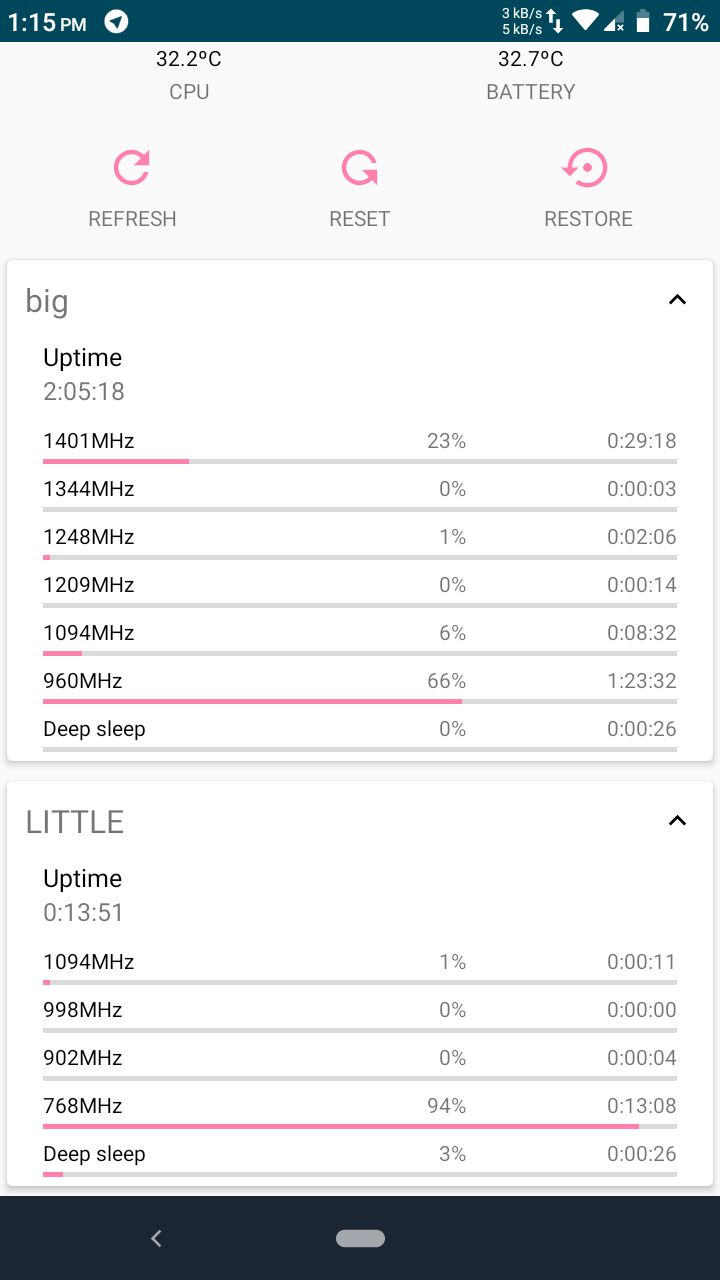Viewport: 720px width, 1280px height.
Task: Tap the CPU temperature reading
Action: pos(189,59)
